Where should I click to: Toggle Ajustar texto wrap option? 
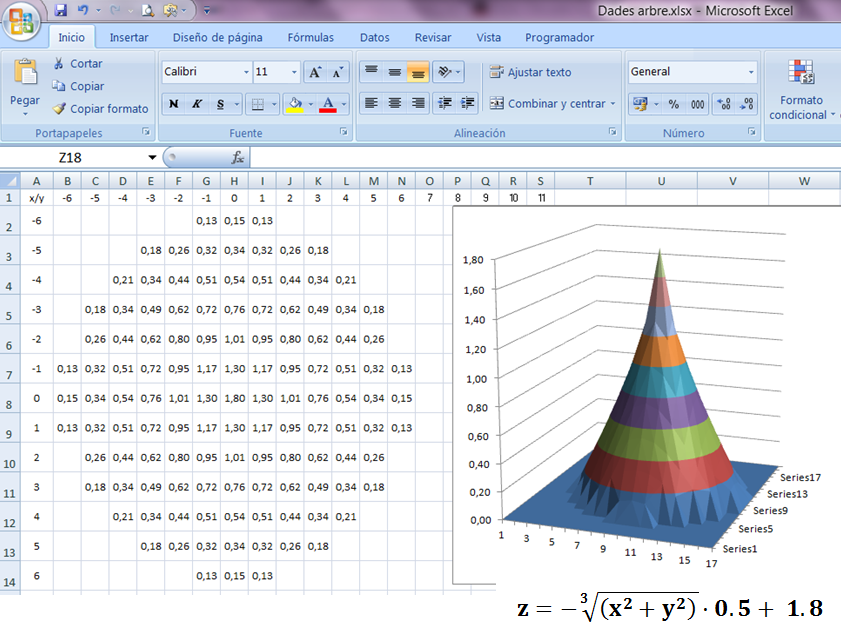point(530,72)
